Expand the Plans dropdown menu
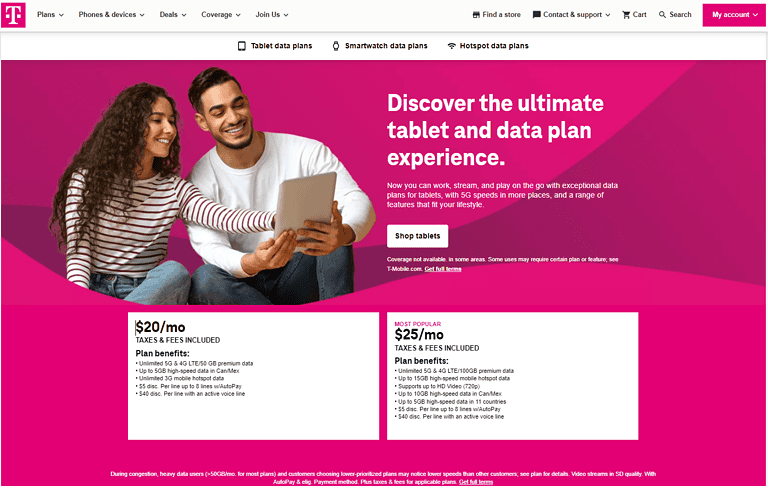This screenshot has height=486, width=768. click(50, 15)
